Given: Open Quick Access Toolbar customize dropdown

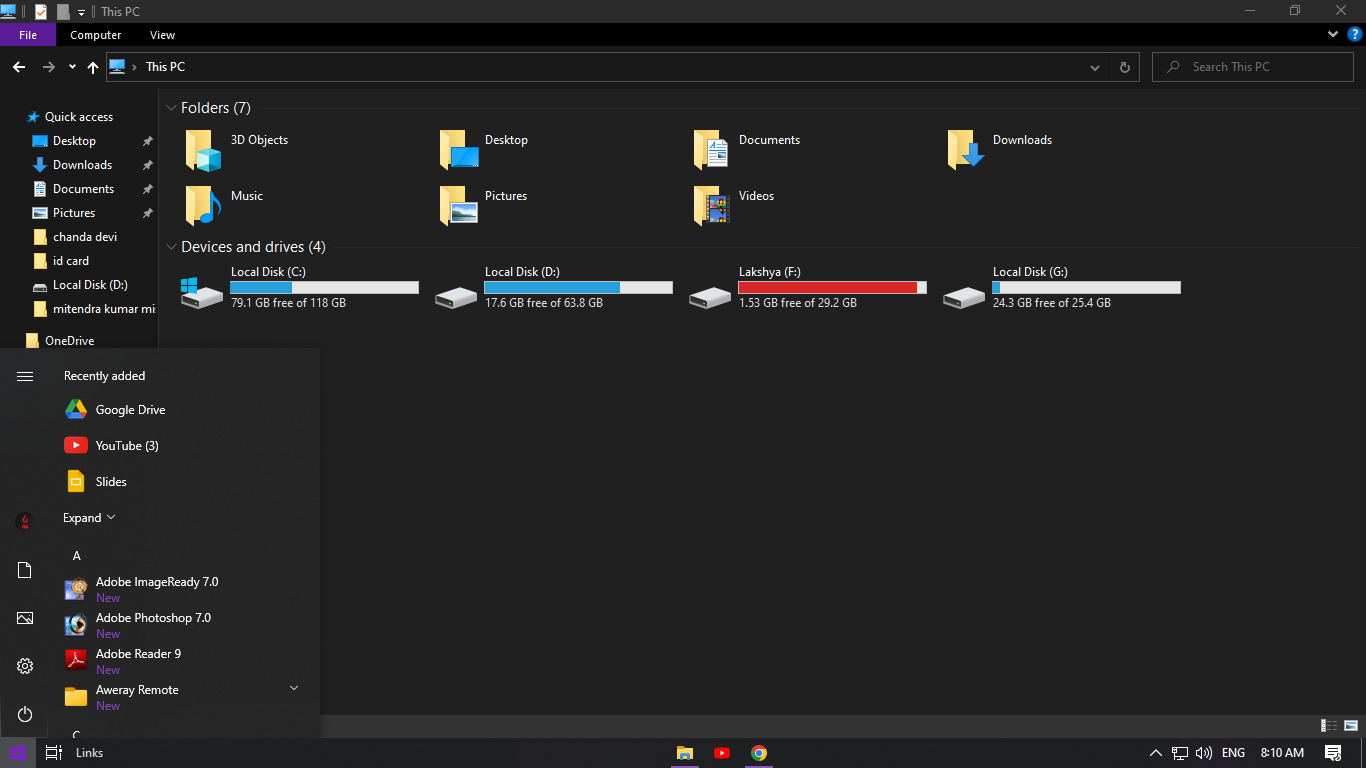Looking at the screenshot, I should (x=82, y=12).
